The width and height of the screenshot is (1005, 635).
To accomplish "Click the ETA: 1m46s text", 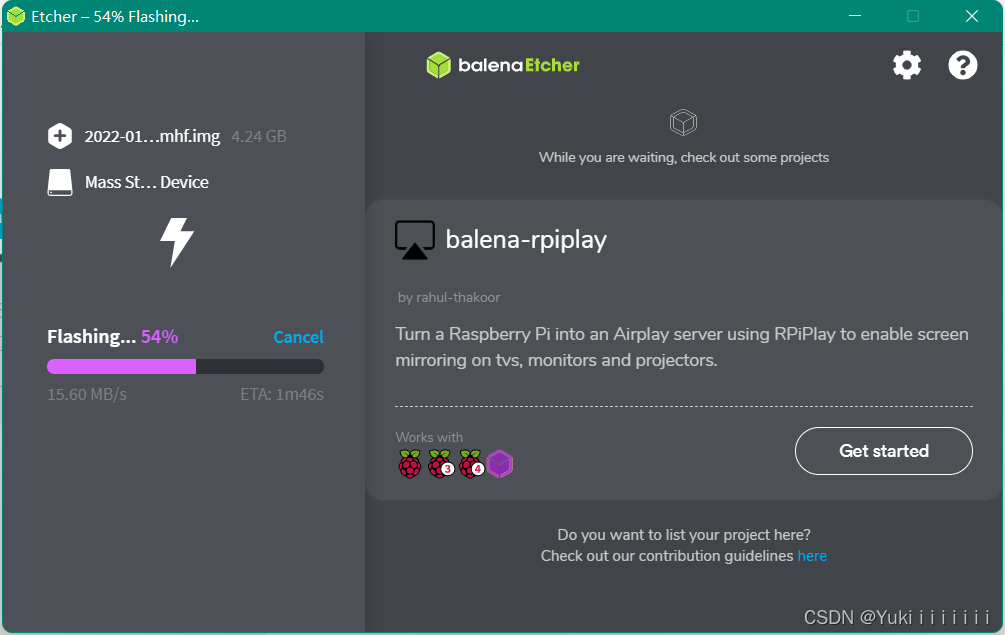I will coord(282,394).
